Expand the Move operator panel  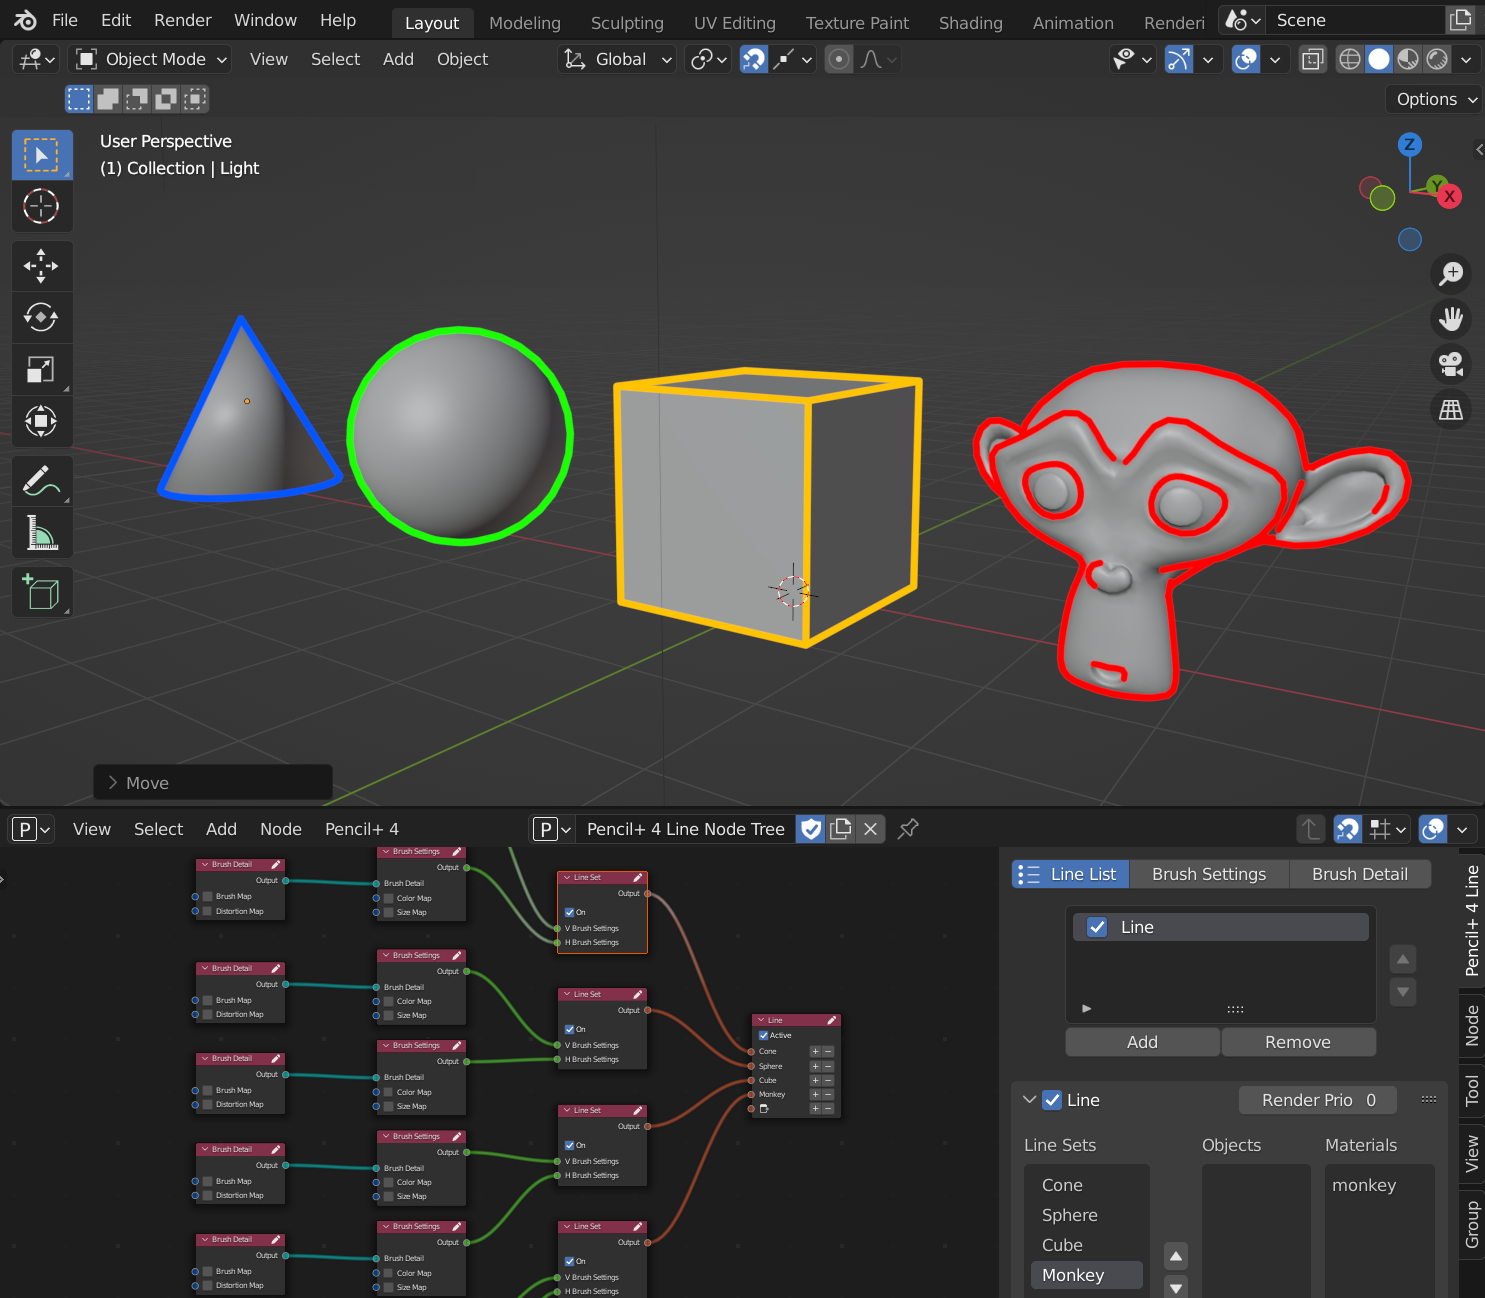[113, 783]
